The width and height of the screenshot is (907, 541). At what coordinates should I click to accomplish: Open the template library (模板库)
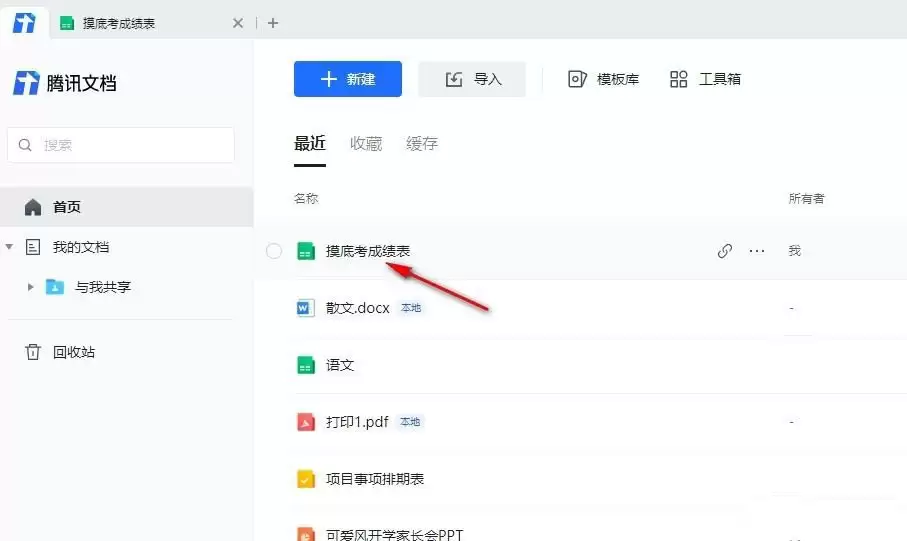603,79
